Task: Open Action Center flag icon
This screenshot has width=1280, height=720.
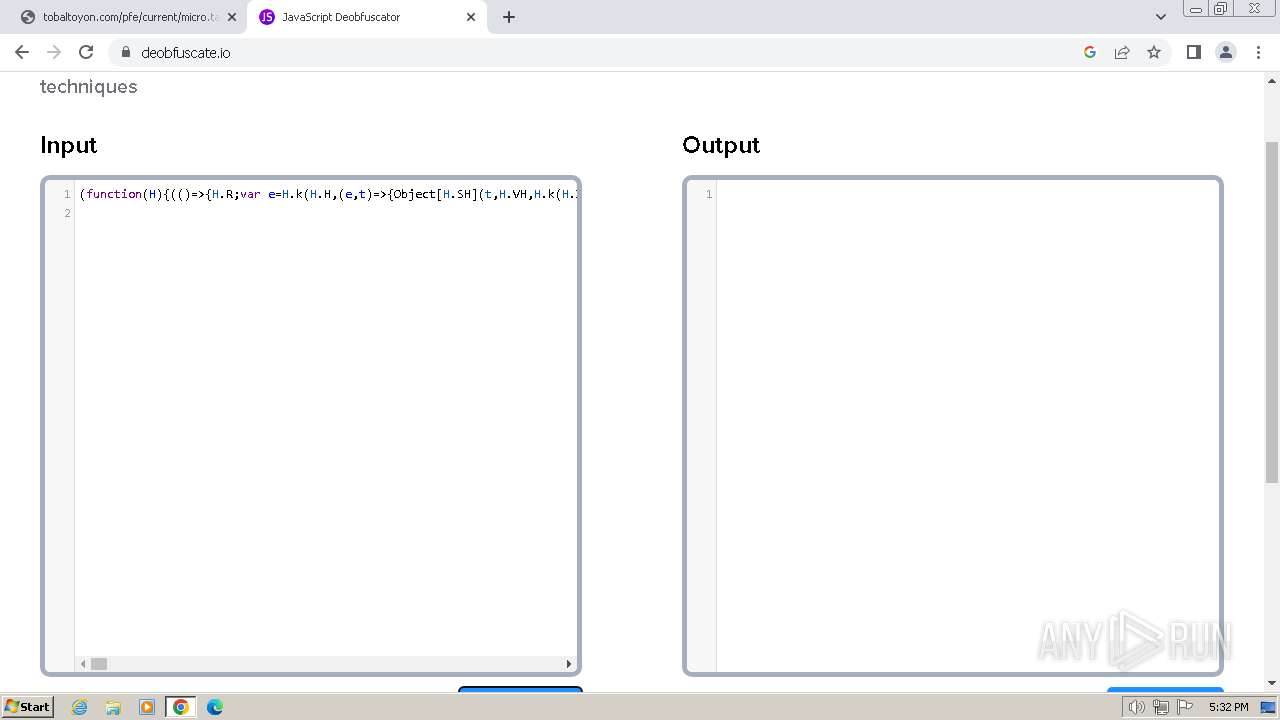Action: coord(1185,707)
